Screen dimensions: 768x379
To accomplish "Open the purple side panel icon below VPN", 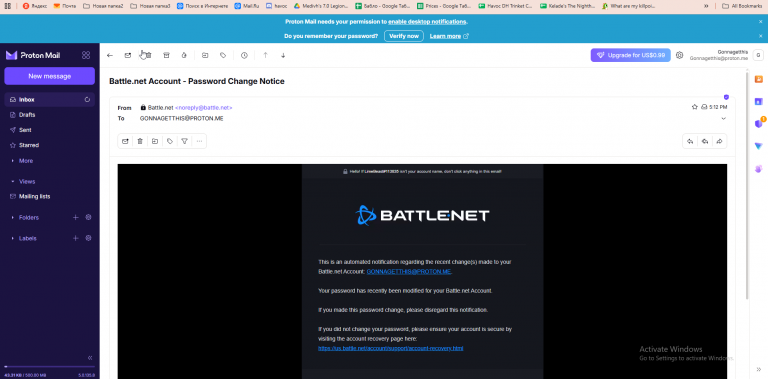I will pos(759,169).
